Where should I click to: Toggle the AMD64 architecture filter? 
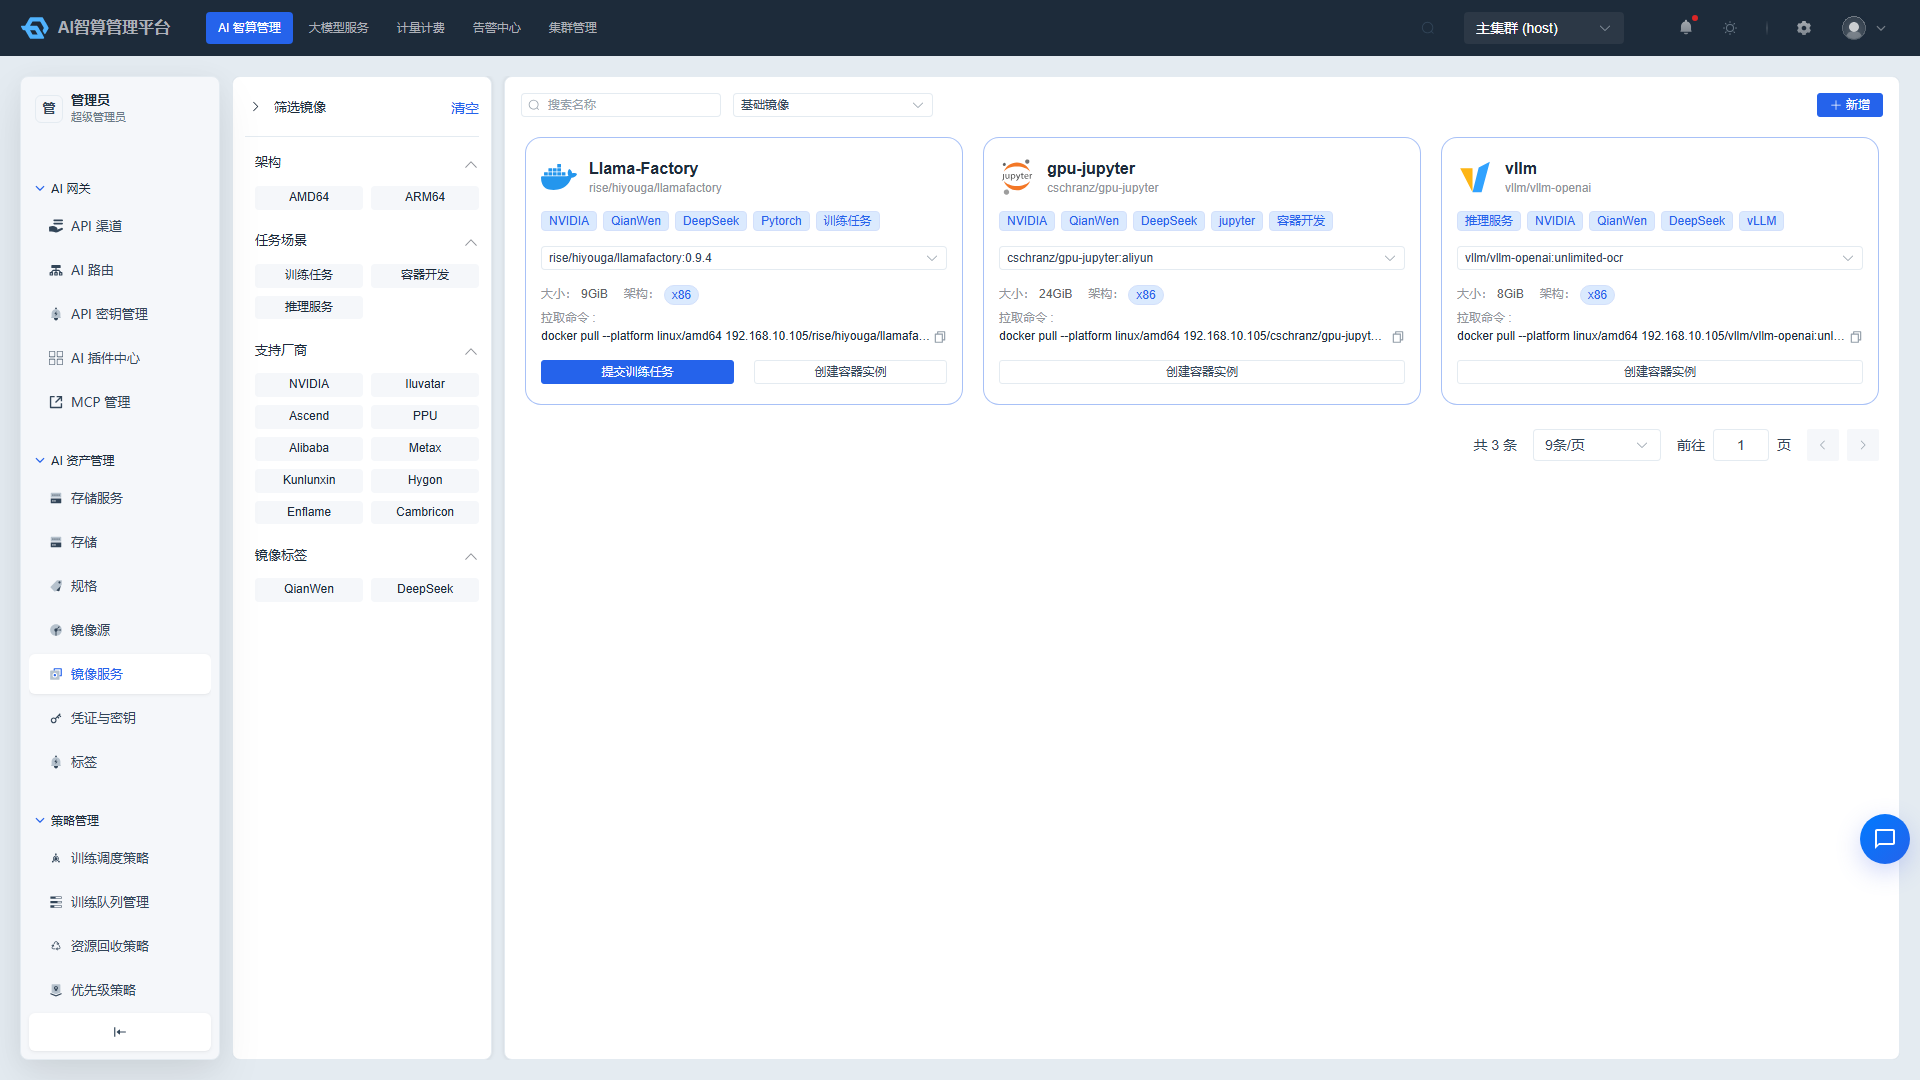pyautogui.click(x=309, y=197)
